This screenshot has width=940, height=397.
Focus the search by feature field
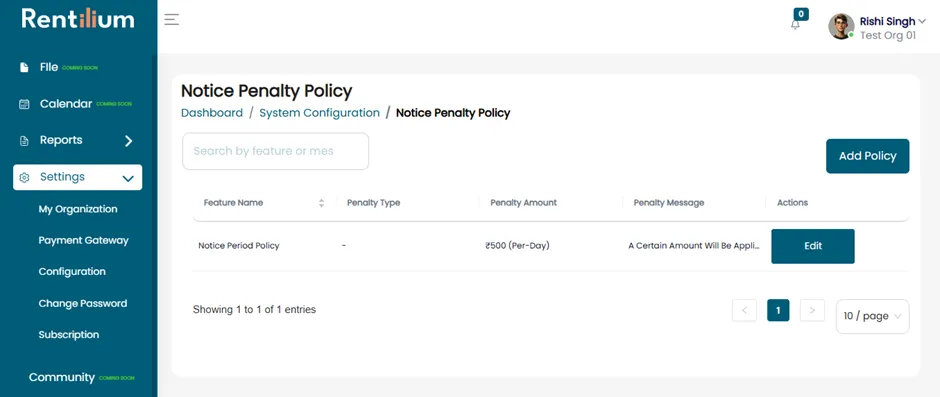pyautogui.click(x=276, y=151)
